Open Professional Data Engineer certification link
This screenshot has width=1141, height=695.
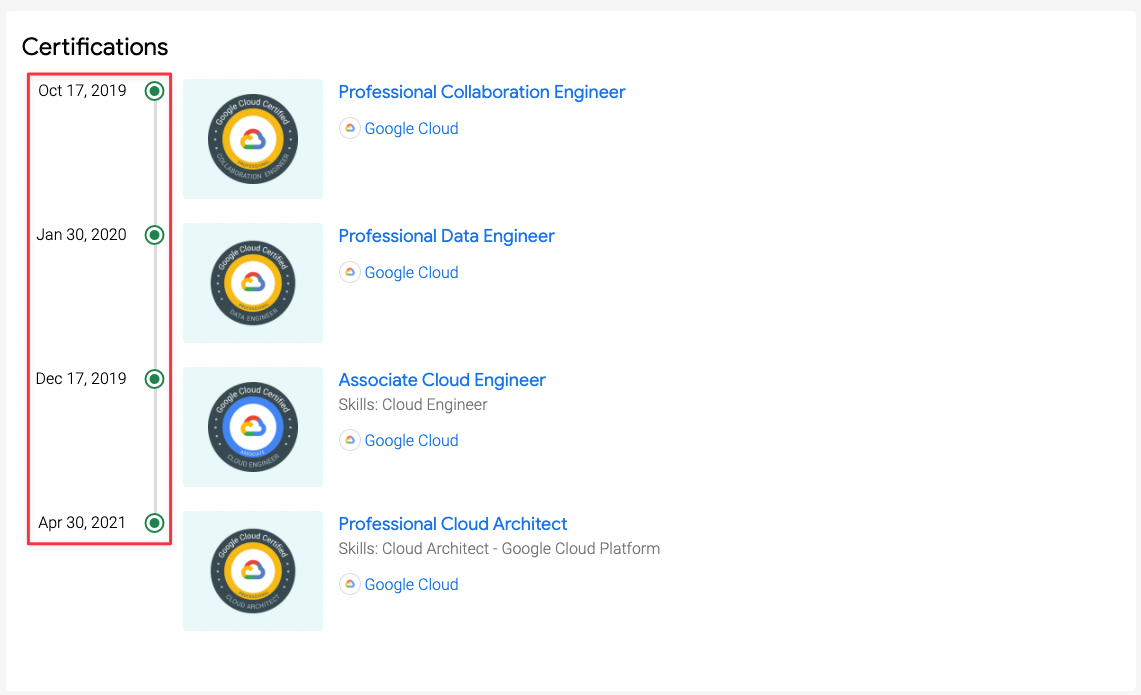446,237
